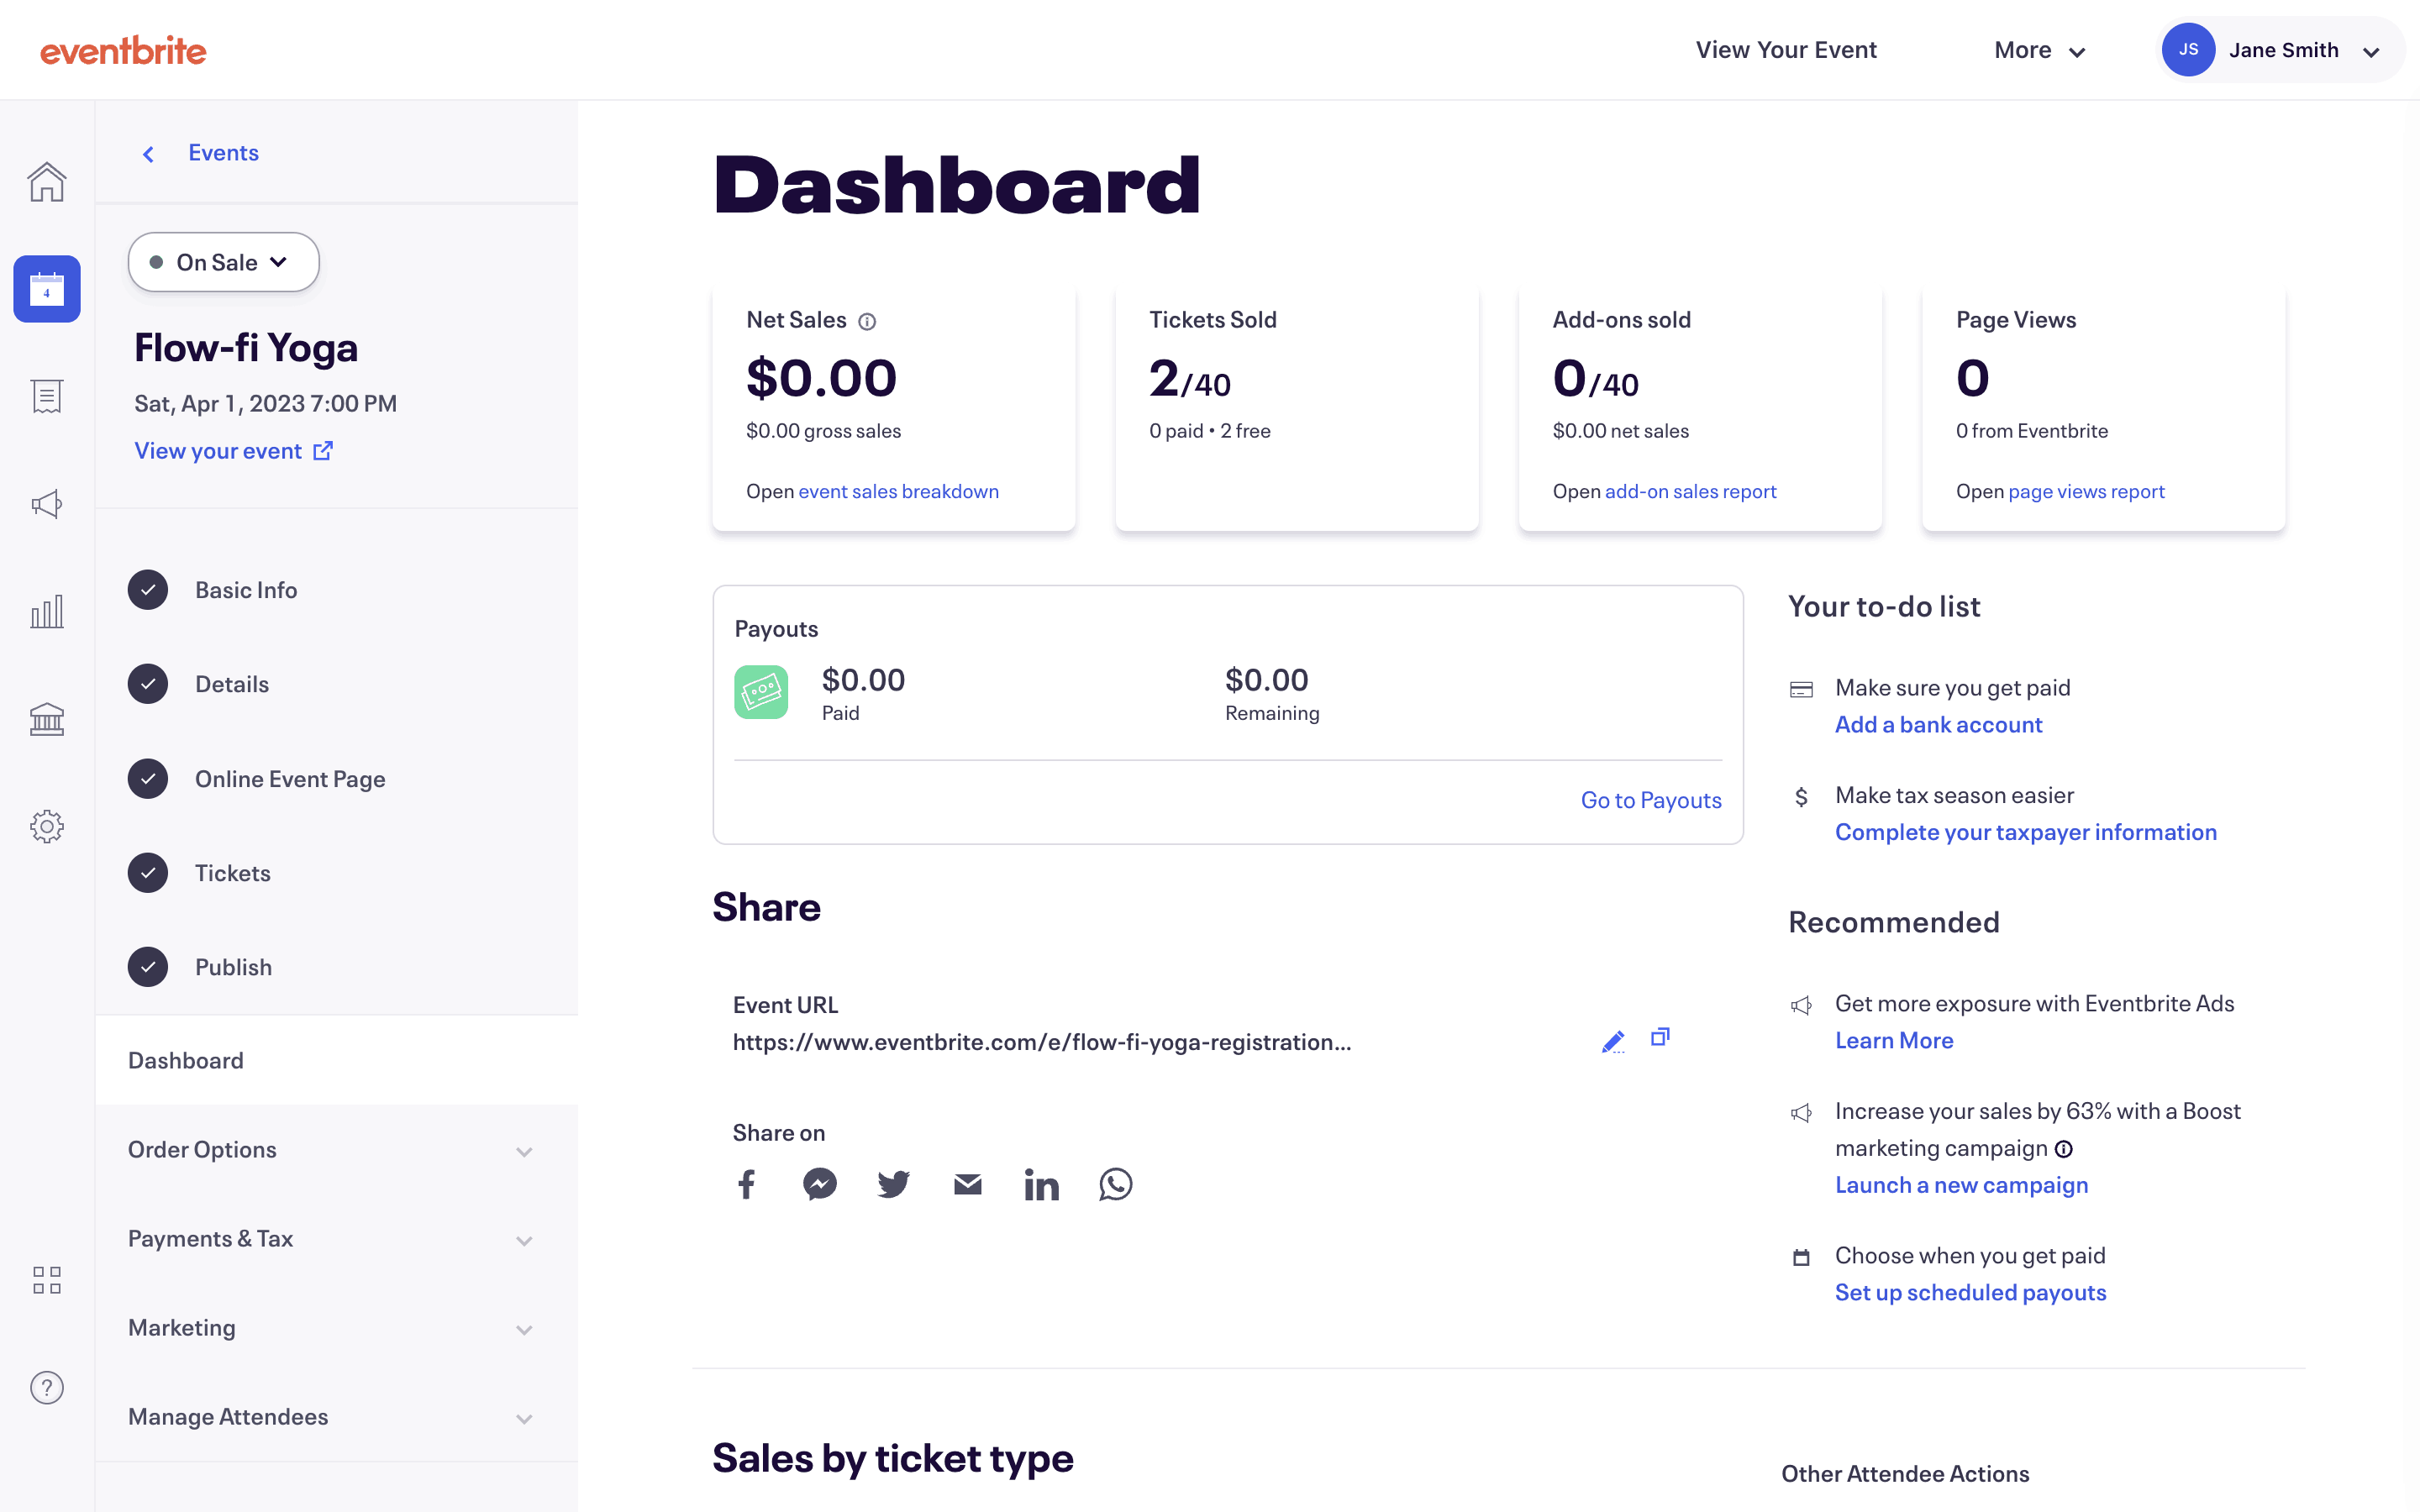Open Reports bar chart sidebar icon
Screen dimensions: 2420x1512
[x=47, y=611]
